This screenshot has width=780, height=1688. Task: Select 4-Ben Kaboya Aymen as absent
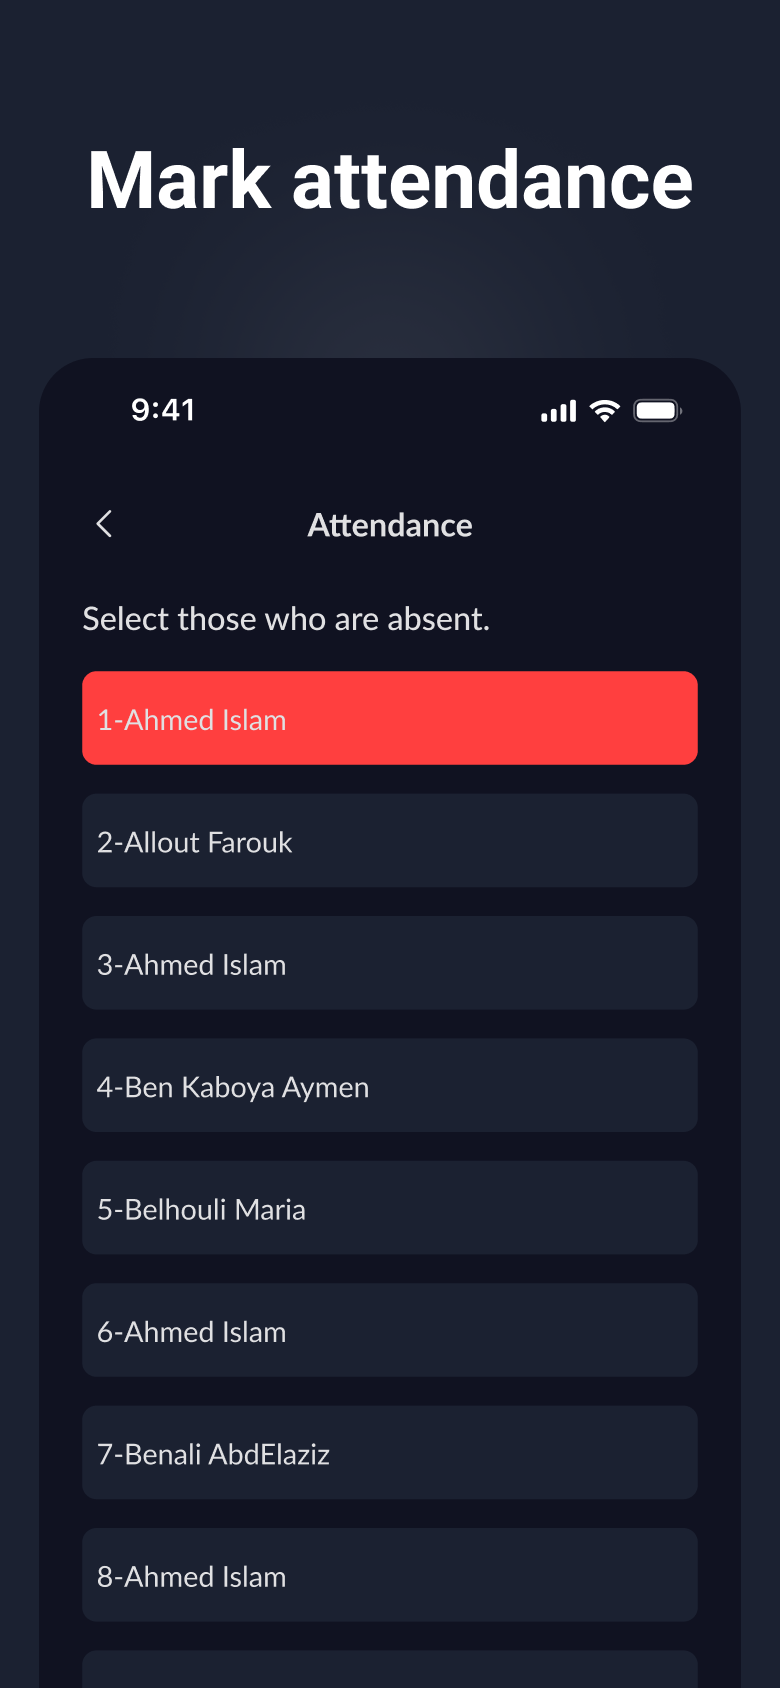(x=390, y=1085)
